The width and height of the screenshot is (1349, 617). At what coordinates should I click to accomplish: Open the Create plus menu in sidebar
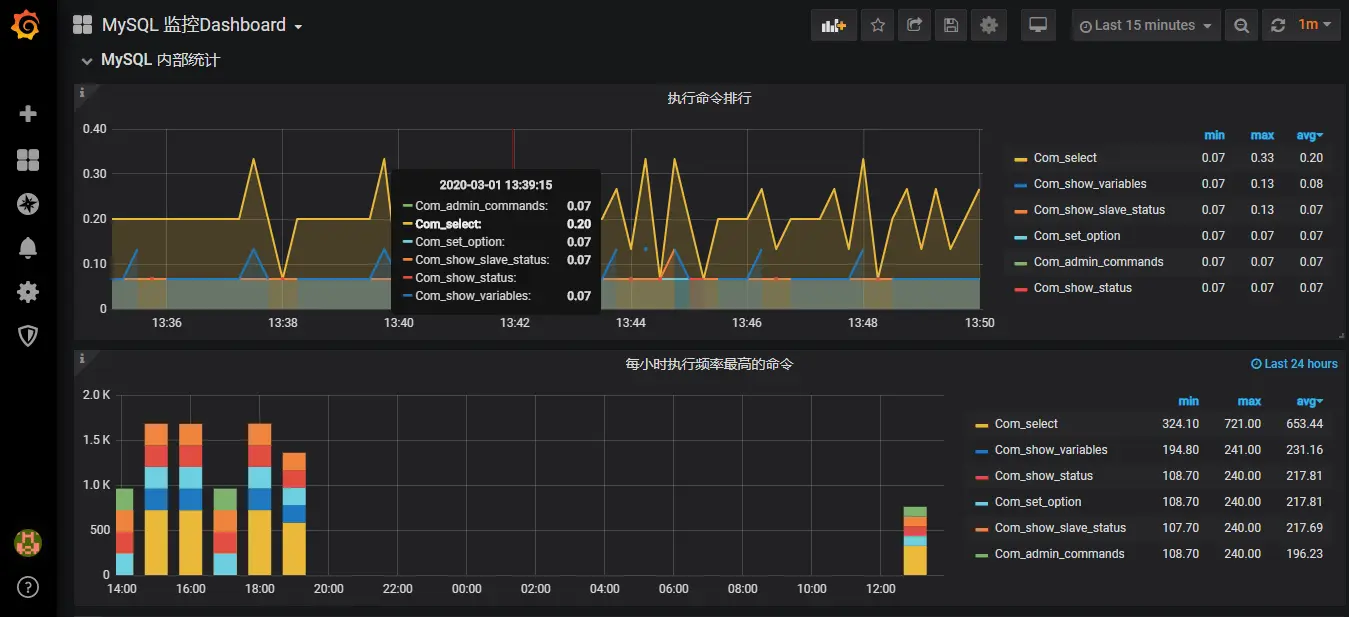28,114
